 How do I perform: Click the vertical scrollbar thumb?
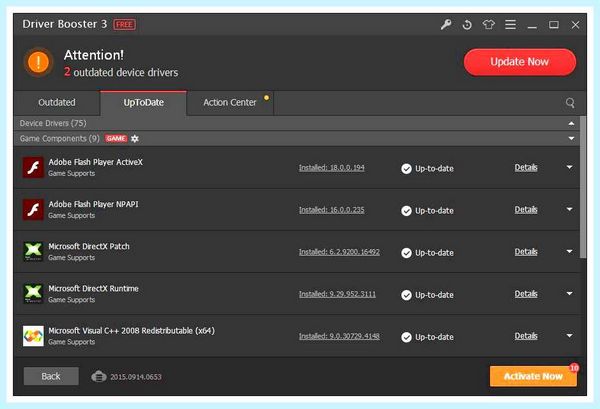[x=583, y=187]
